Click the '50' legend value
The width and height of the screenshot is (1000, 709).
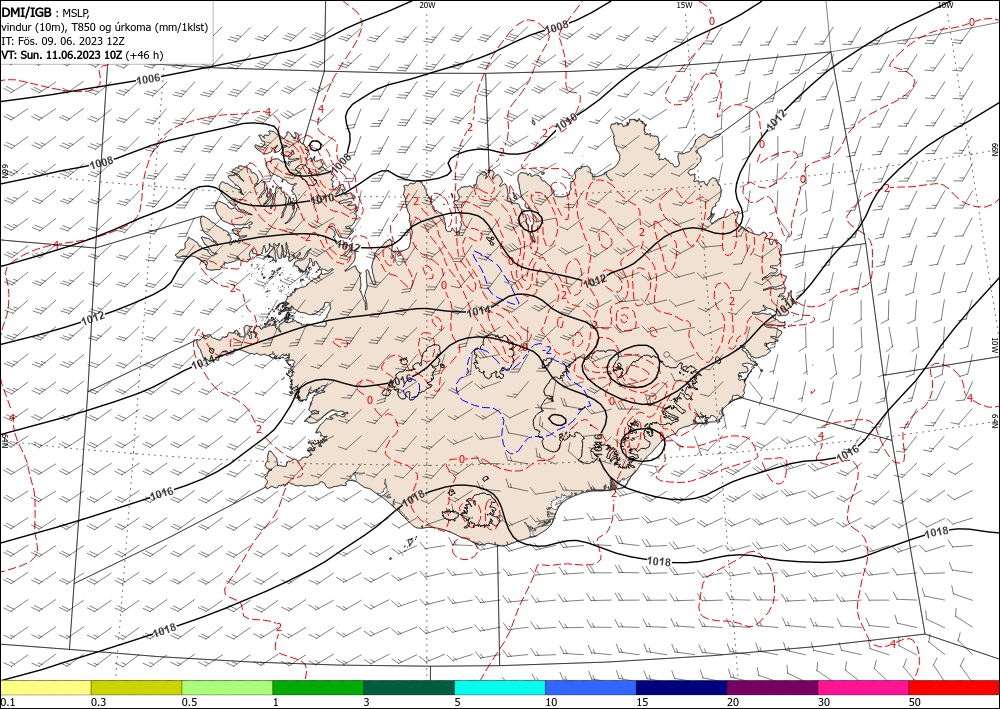pos(915,702)
